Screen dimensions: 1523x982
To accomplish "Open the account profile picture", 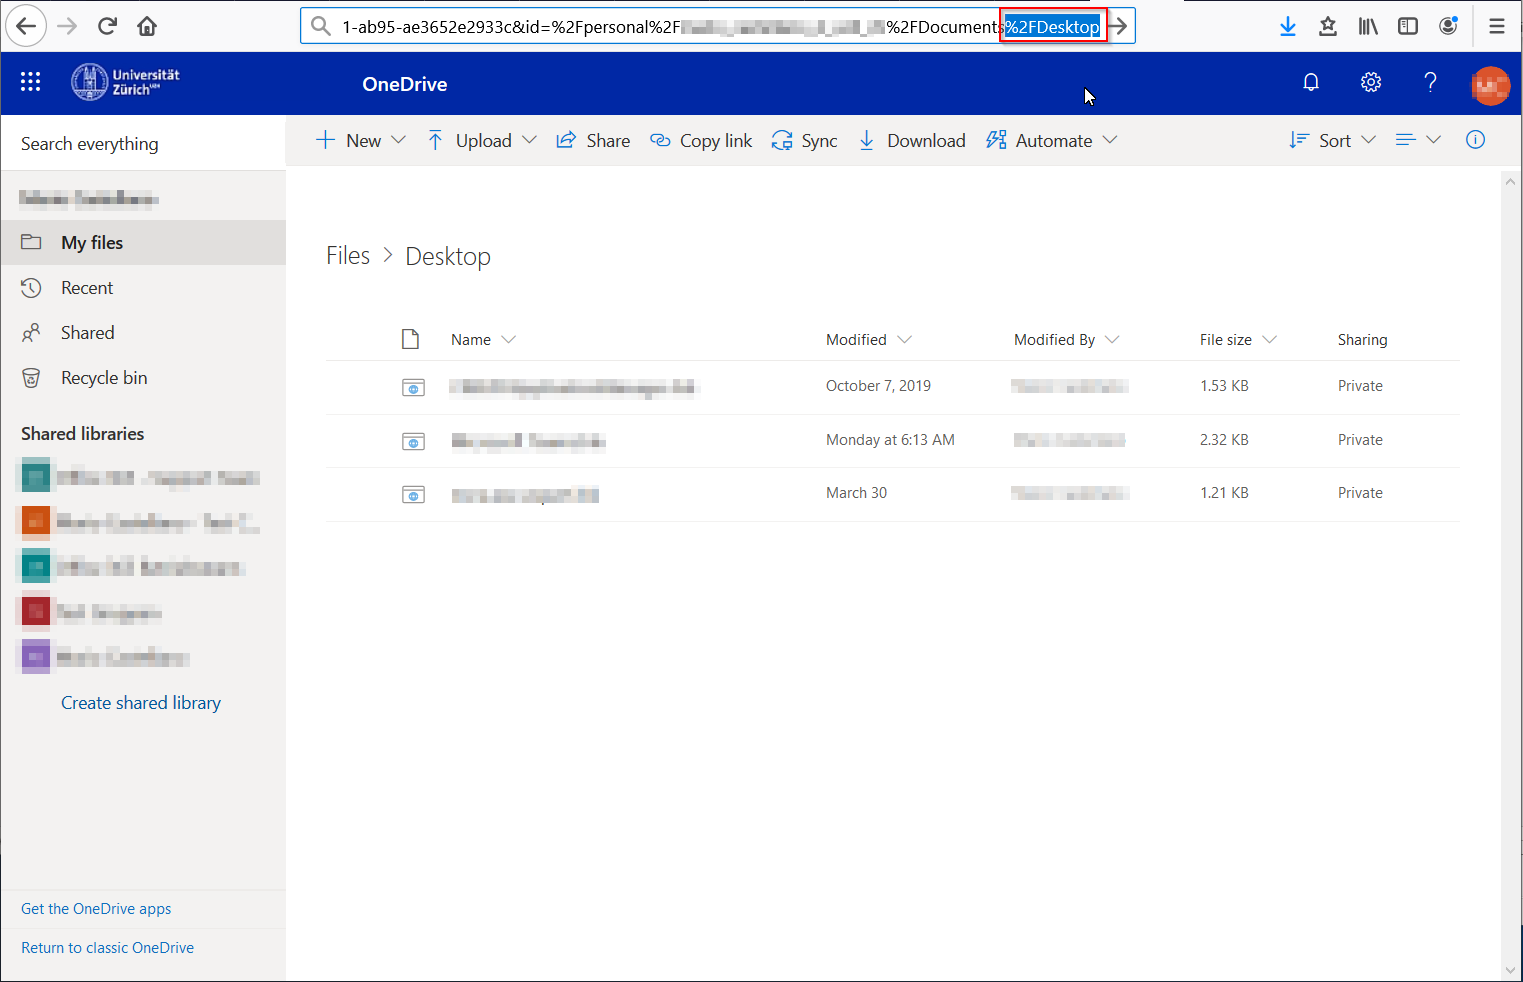I will (1490, 85).
